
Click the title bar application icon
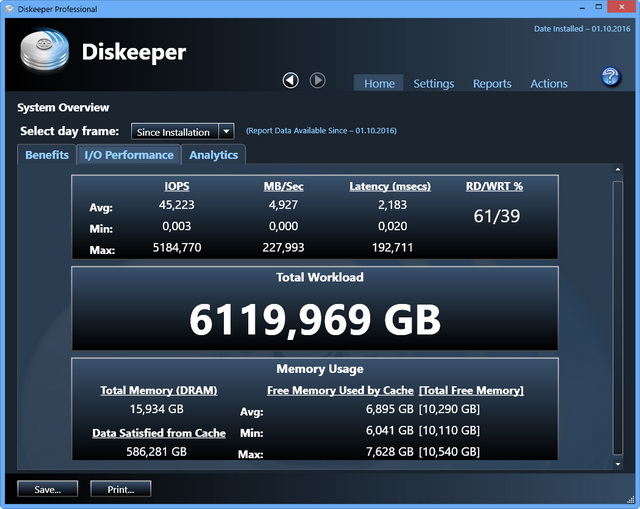point(10,9)
